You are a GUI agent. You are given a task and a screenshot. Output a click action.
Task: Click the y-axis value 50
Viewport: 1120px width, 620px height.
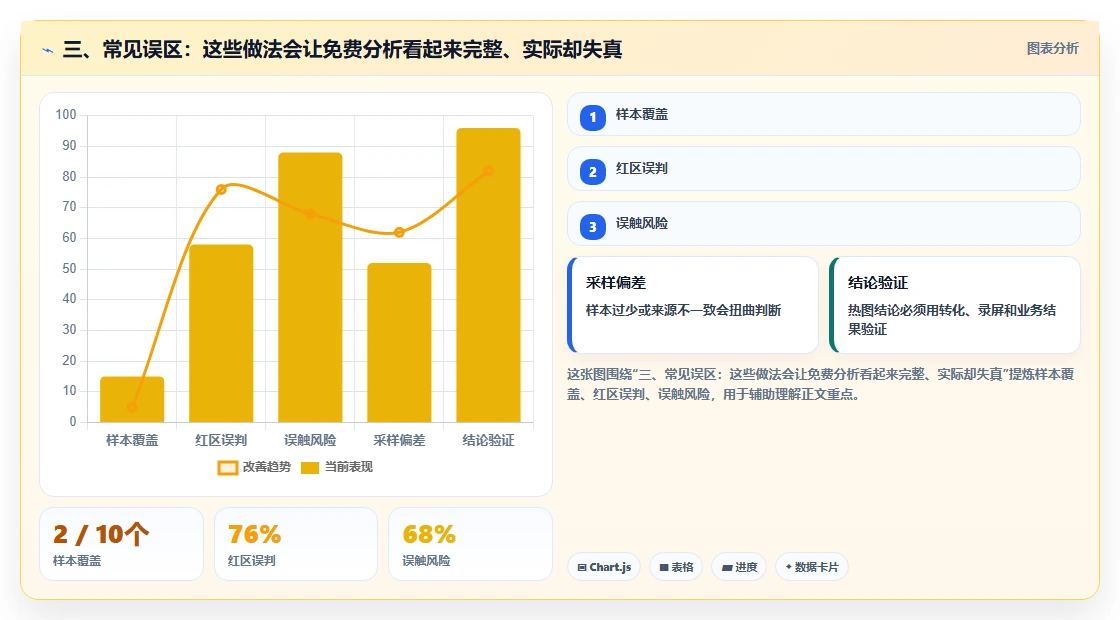[x=69, y=269]
